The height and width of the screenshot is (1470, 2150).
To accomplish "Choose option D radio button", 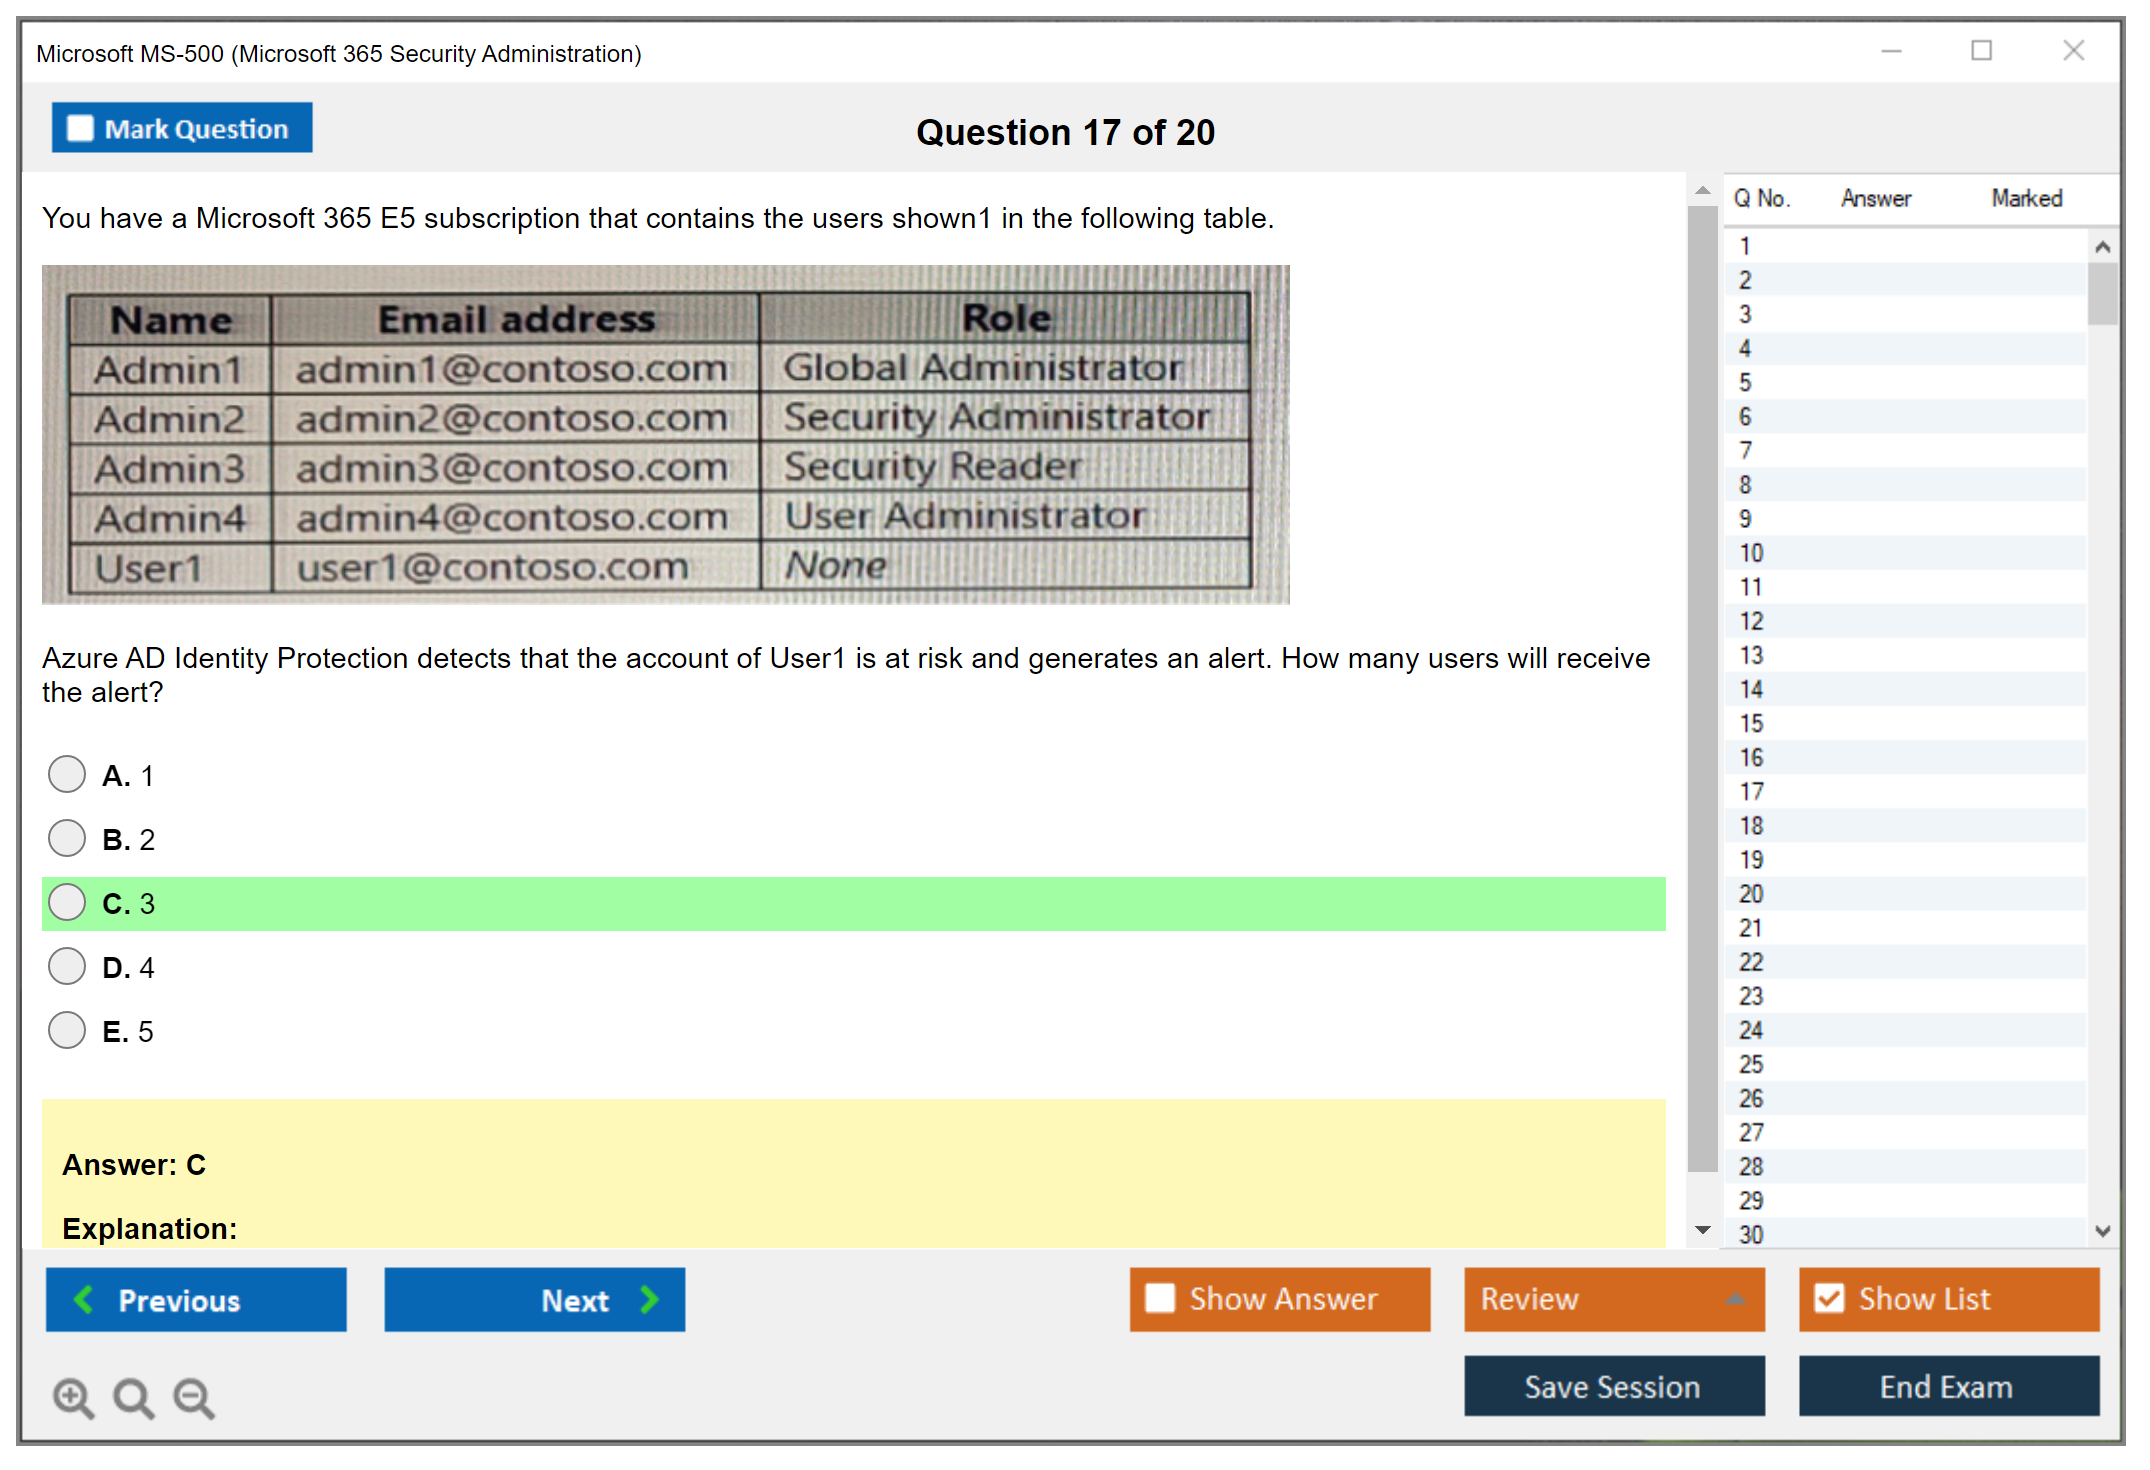I will 67,966.
